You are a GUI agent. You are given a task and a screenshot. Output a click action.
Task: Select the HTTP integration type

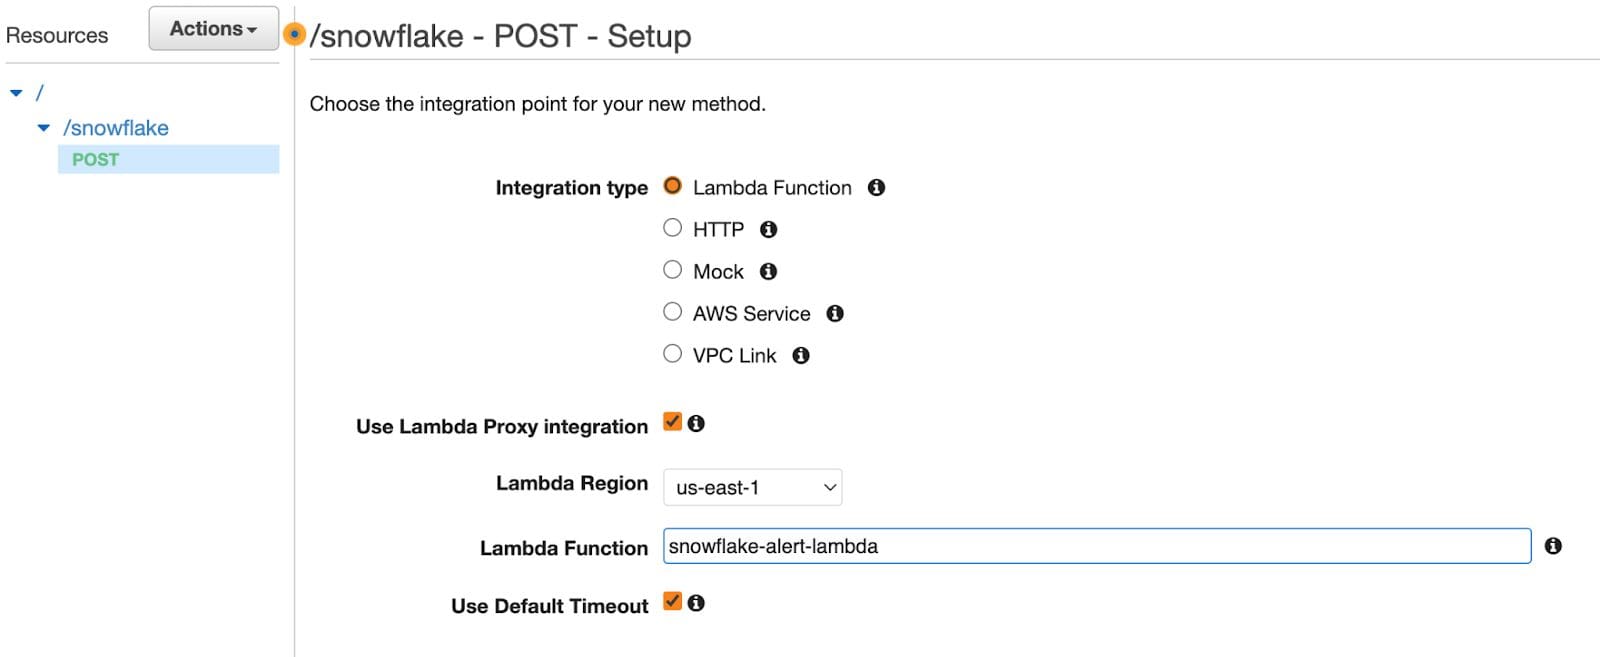pyautogui.click(x=672, y=227)
